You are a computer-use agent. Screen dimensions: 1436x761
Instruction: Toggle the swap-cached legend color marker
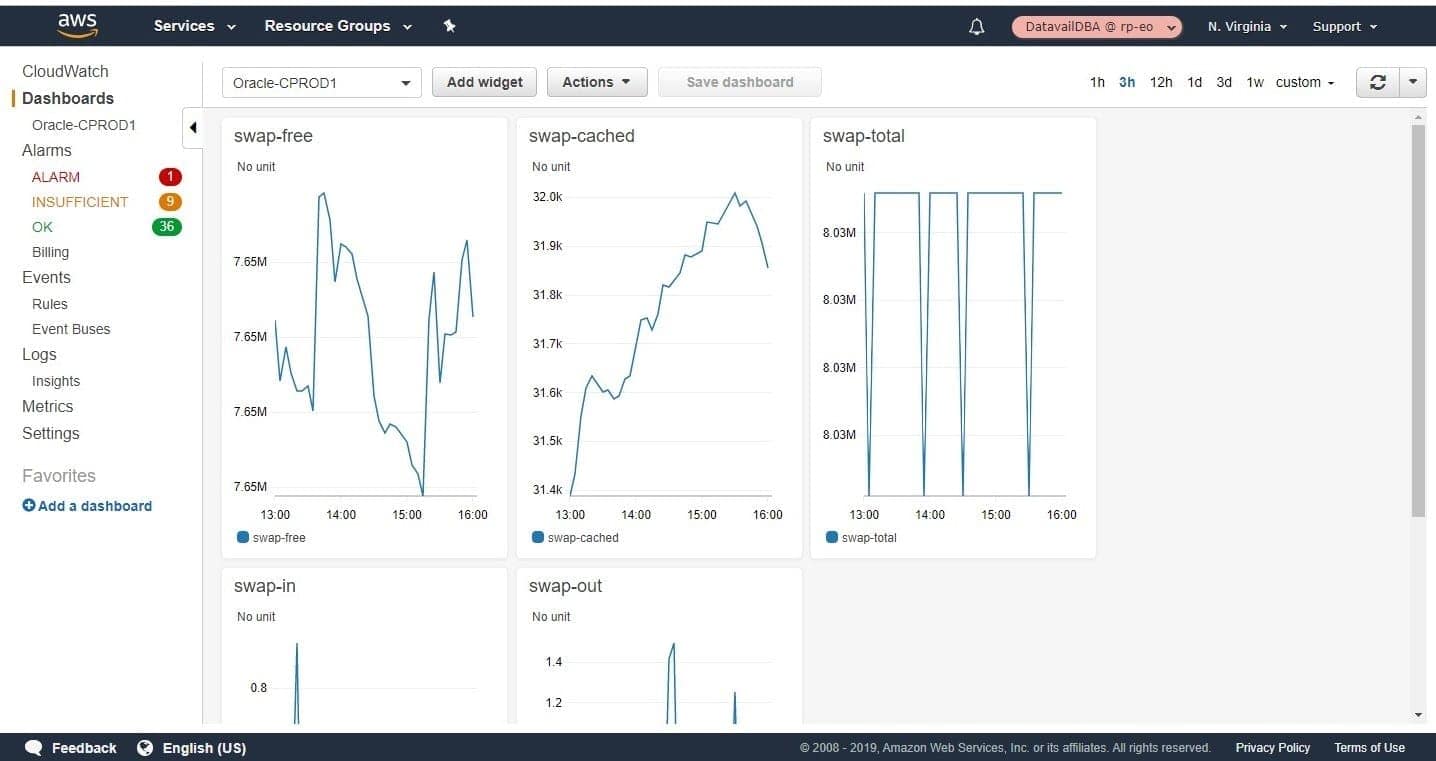click(538, 537)
